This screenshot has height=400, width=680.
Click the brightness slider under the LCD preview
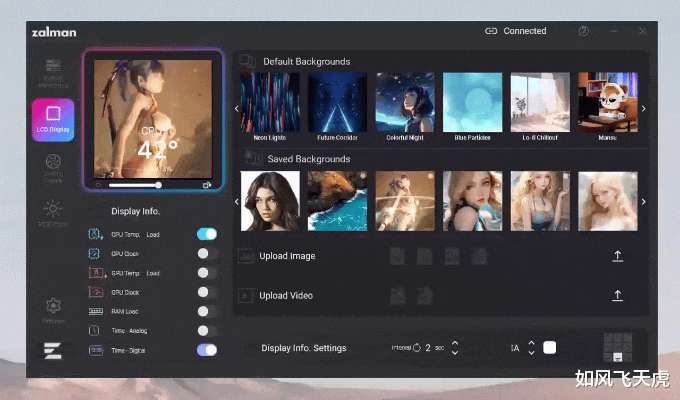pyautogui.click(x=135, y=185)
